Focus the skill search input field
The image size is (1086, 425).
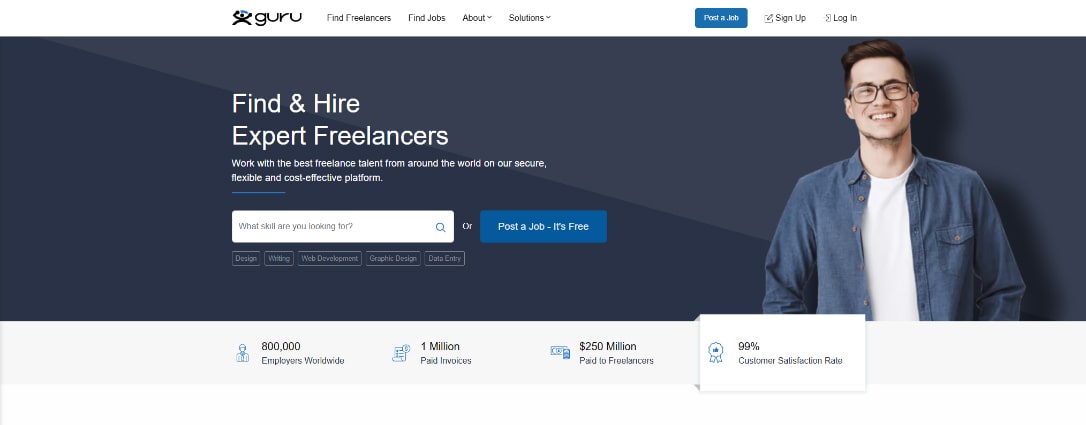(x=332, y=227)
